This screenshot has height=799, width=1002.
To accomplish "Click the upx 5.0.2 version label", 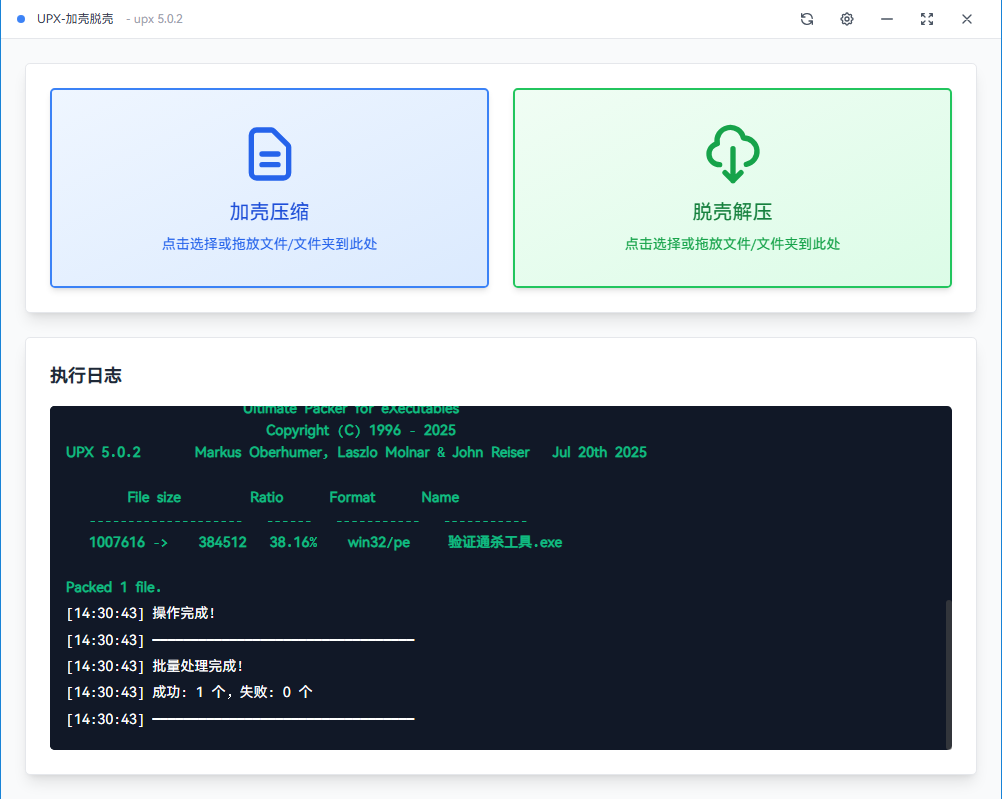I will (155, 18).
